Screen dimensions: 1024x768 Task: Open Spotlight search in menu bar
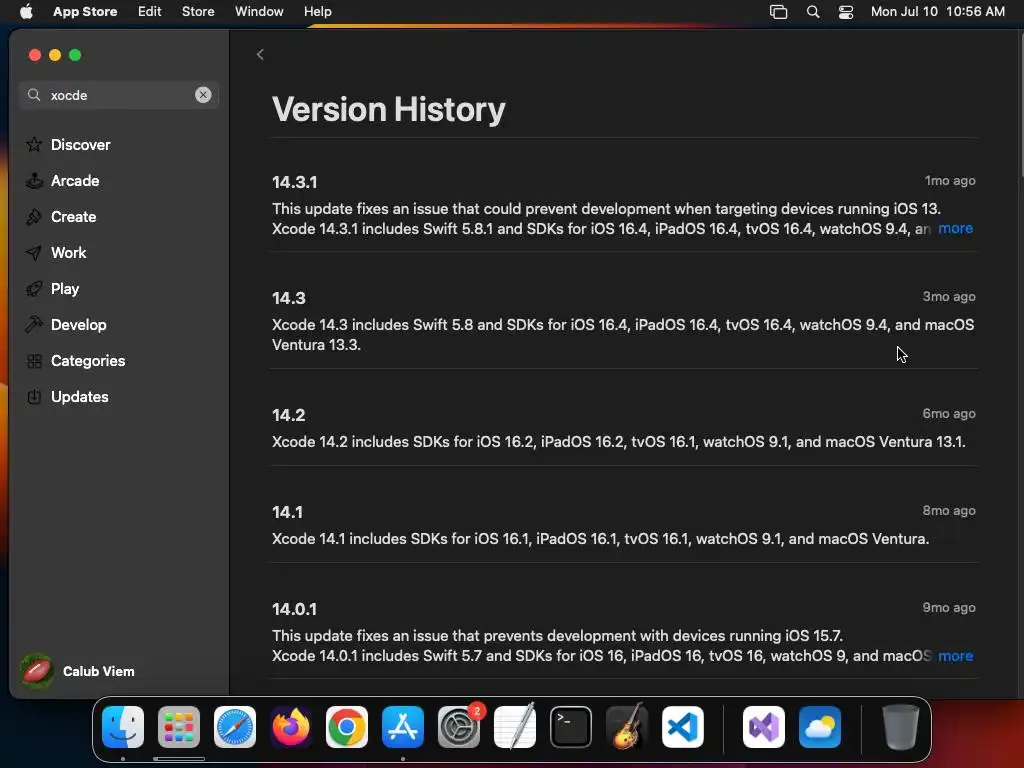[813, 12]
